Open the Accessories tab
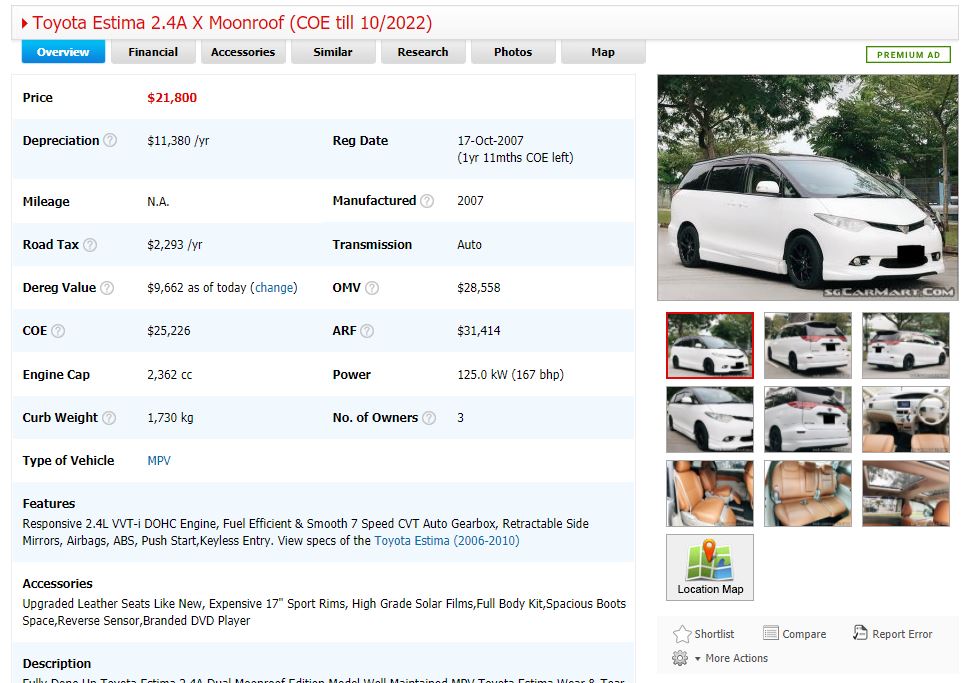The height and width of the screenshot is (683, 966). [243, 52]
